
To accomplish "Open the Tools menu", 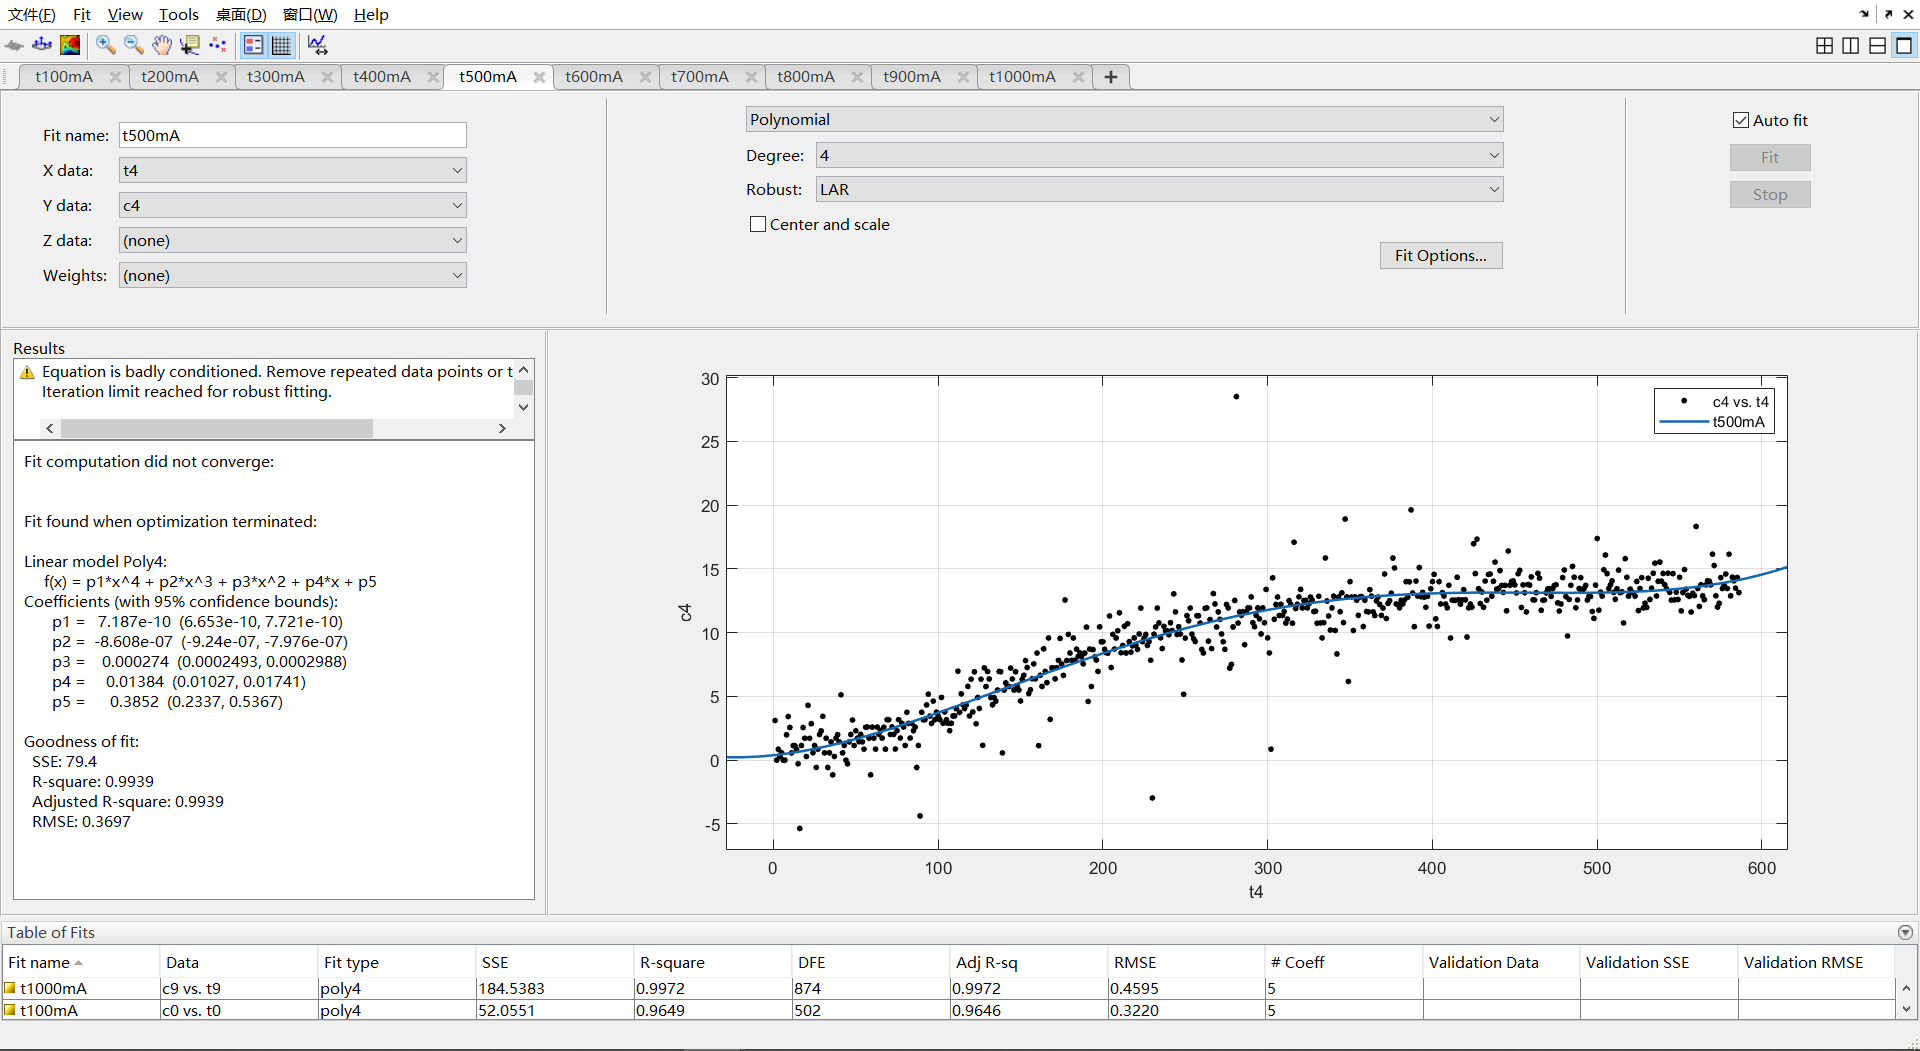I will coord(179,14).
